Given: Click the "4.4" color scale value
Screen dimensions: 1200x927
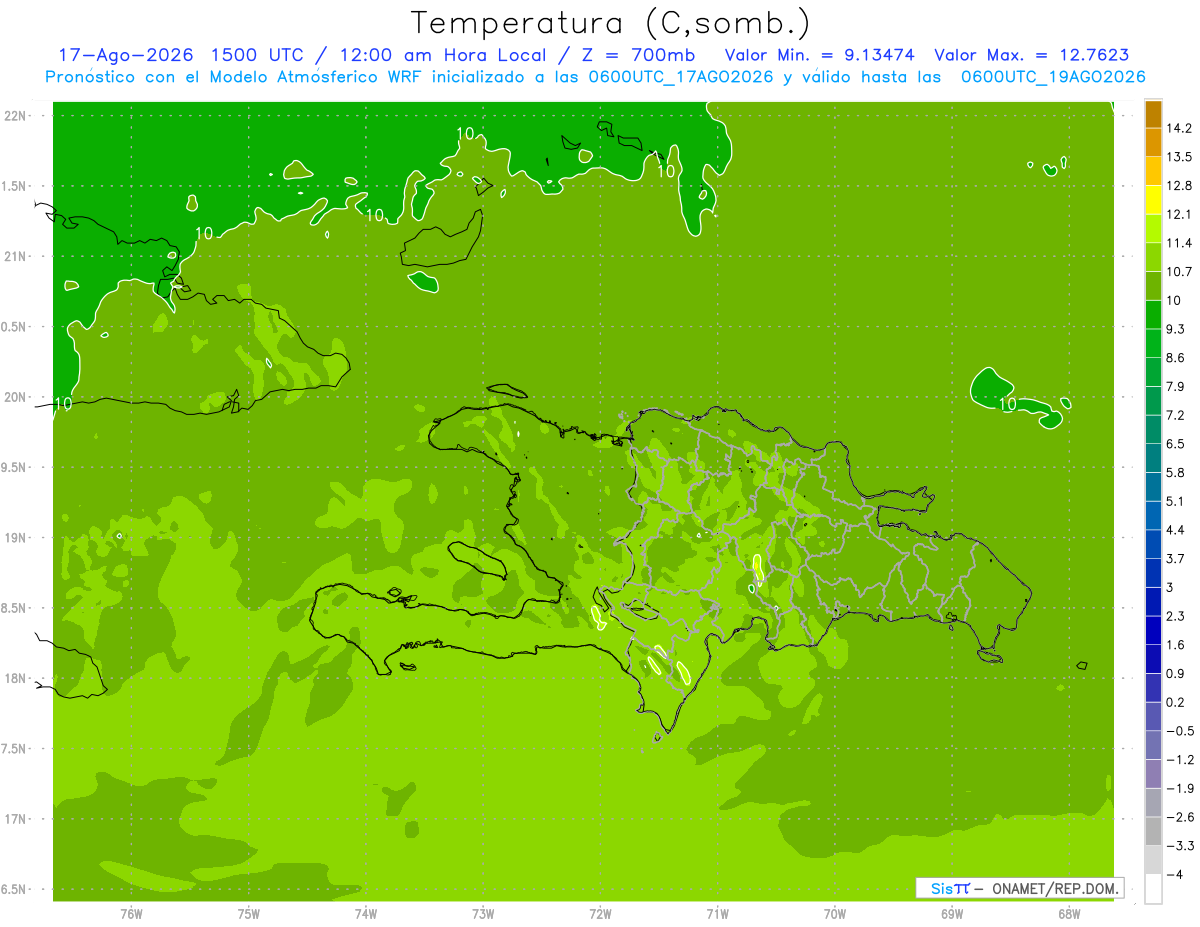Looking at the screenshot, I should 1175,530.
